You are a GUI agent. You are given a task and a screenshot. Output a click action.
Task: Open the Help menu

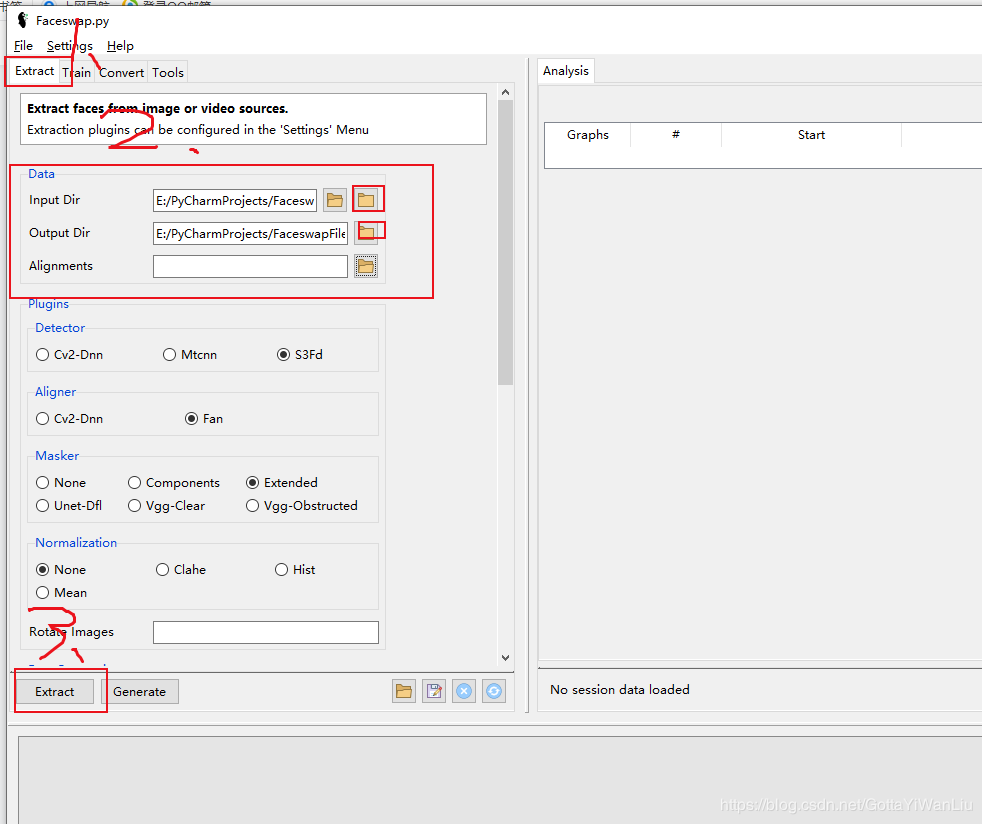(x=120, y=46)
